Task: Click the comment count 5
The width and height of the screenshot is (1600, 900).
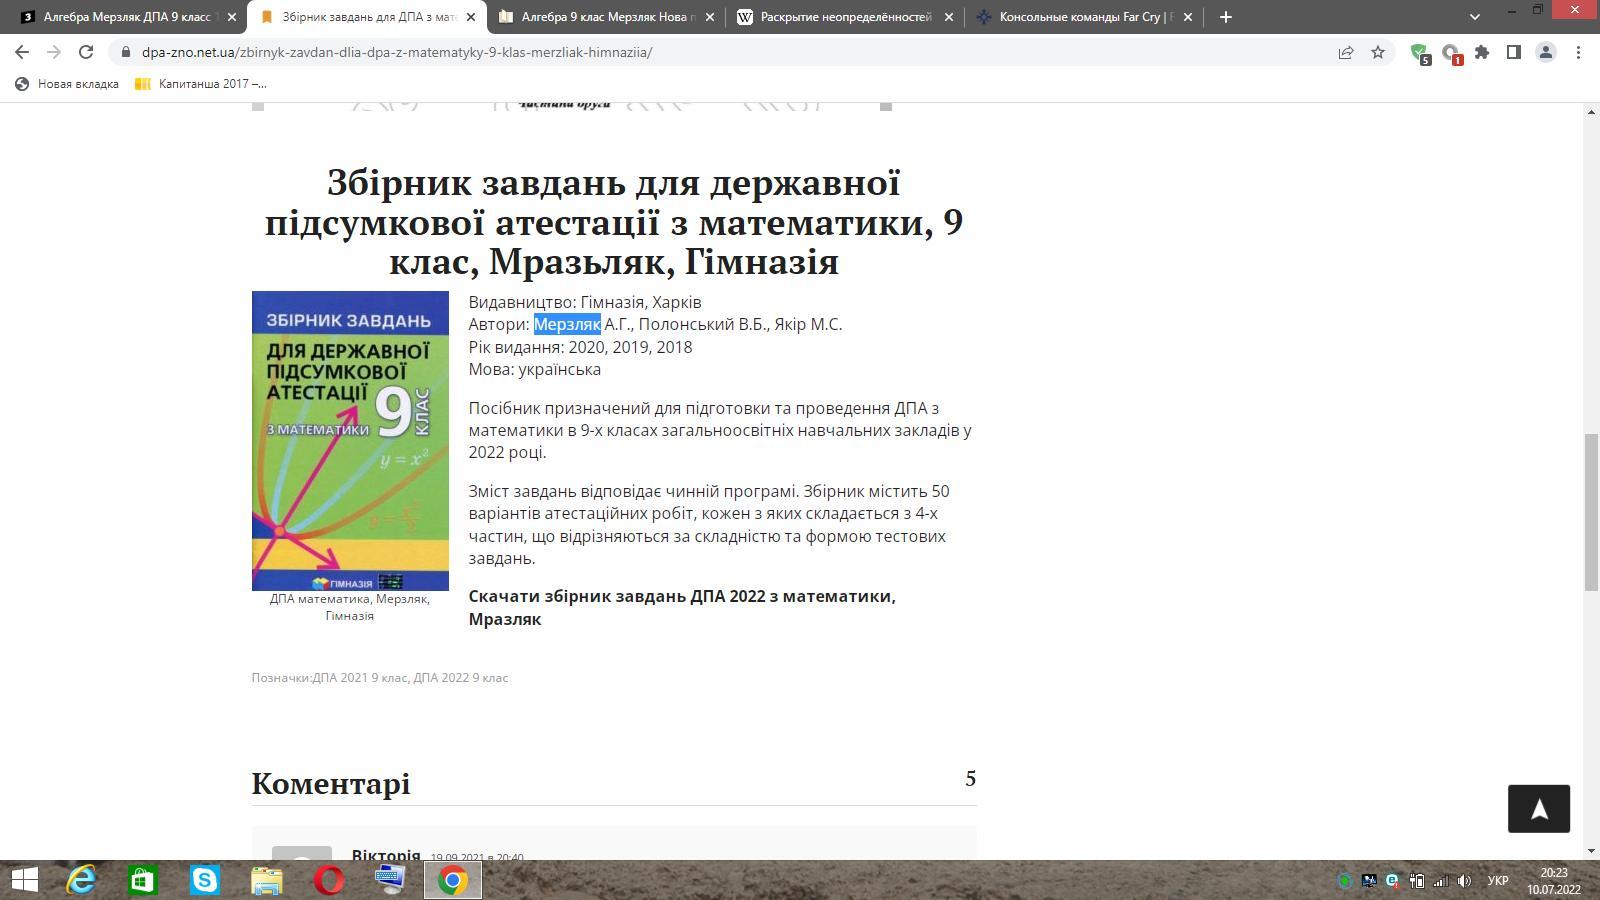Action: click(970, 779)
